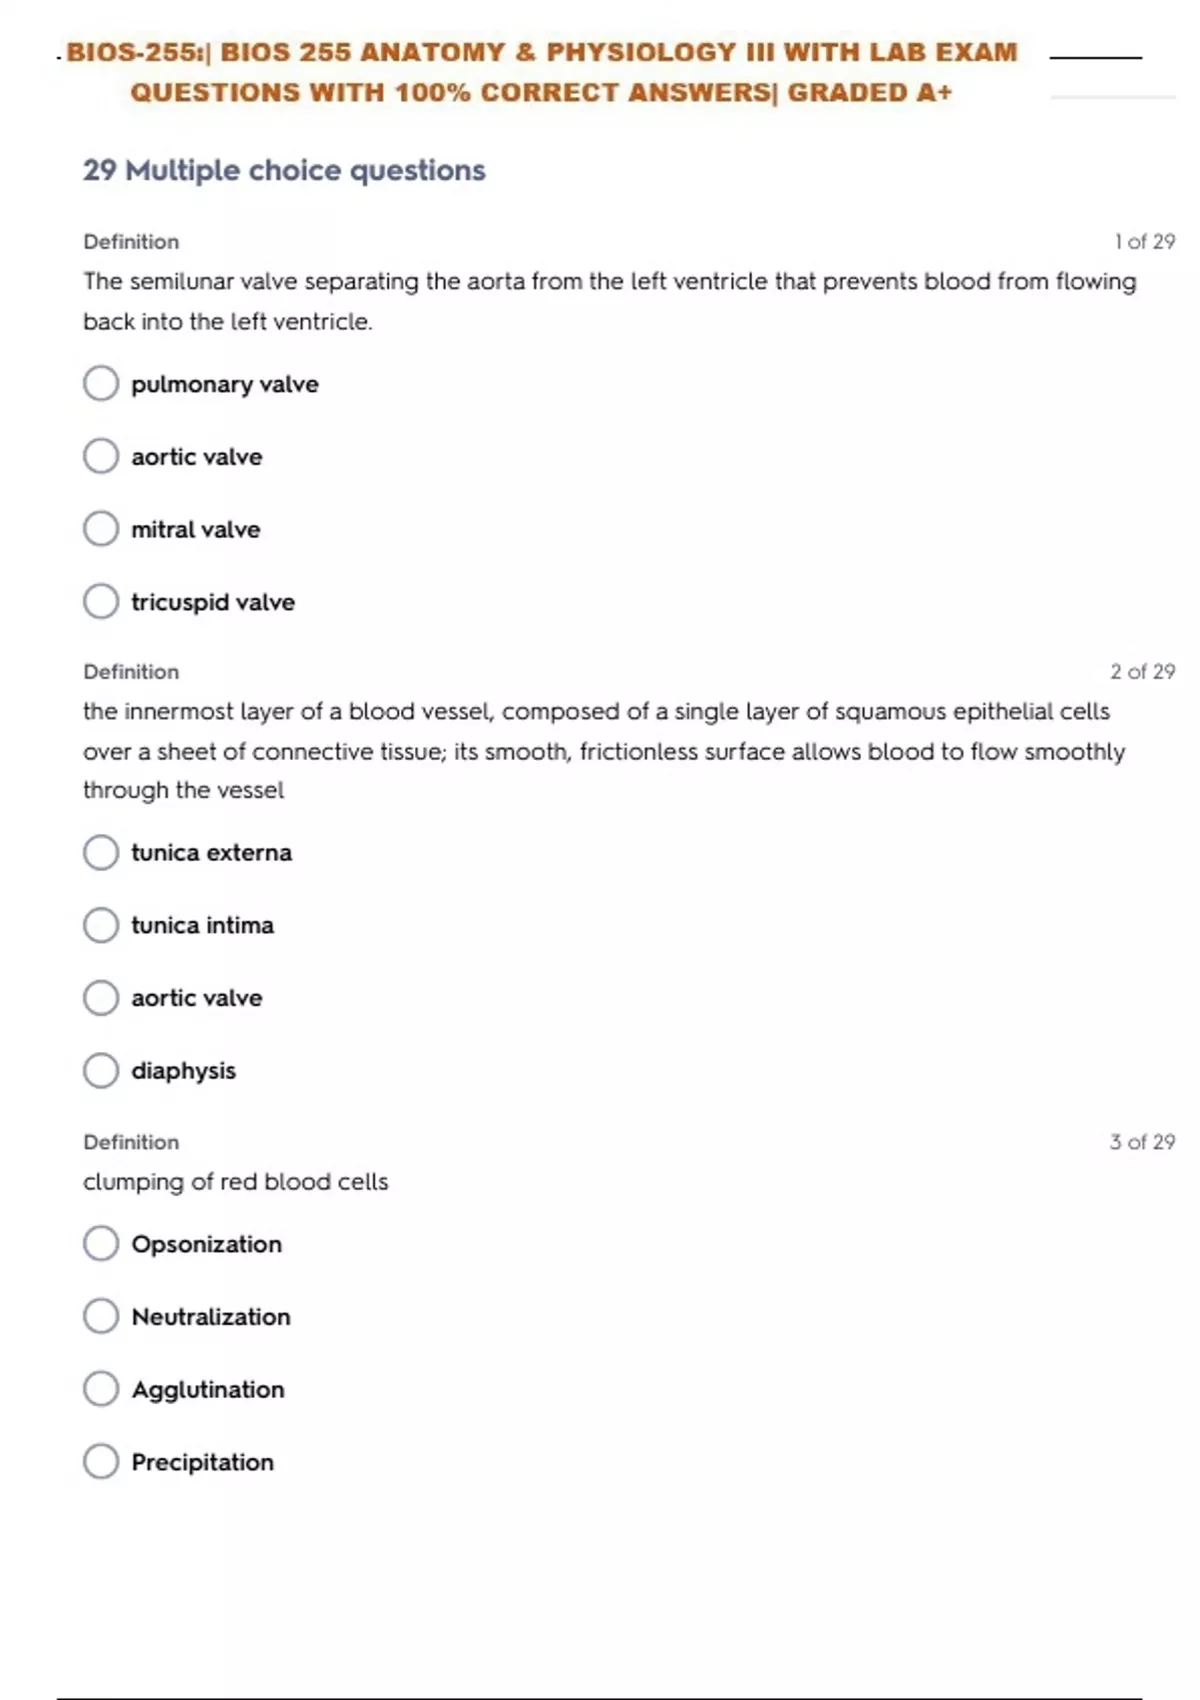Pick "Agglutination" as the answer
The height and width of the screenshot is (1700, 1200).
(x=101, y=1389)
